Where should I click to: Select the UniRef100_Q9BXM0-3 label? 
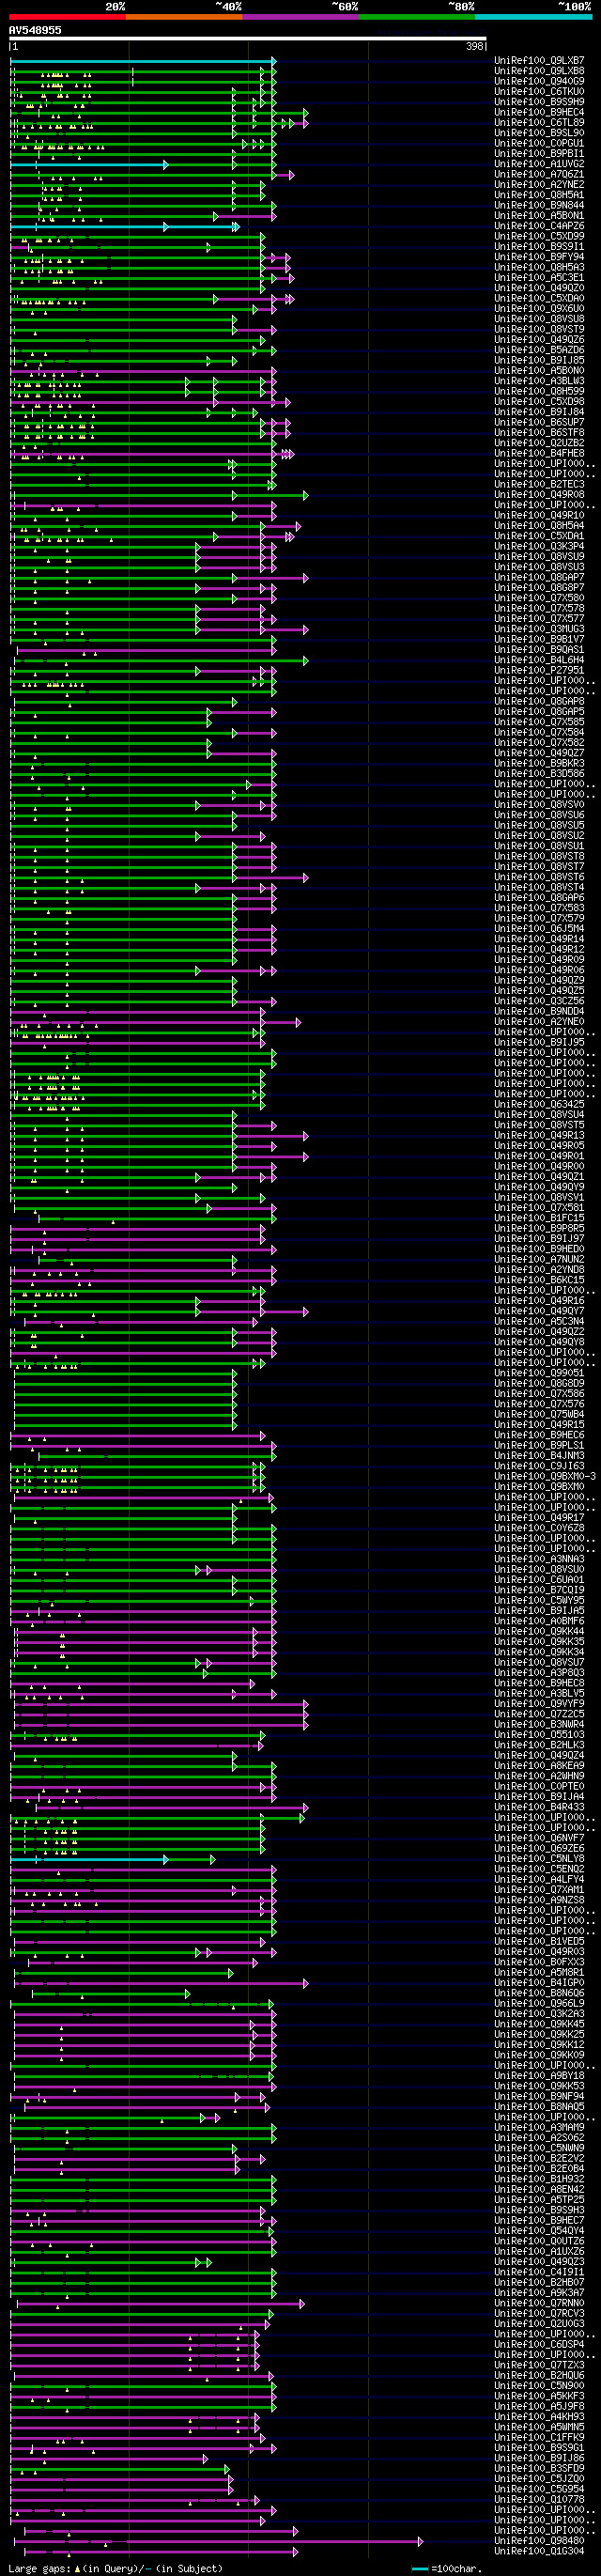pyautogui.click(x=545, y=1476)
